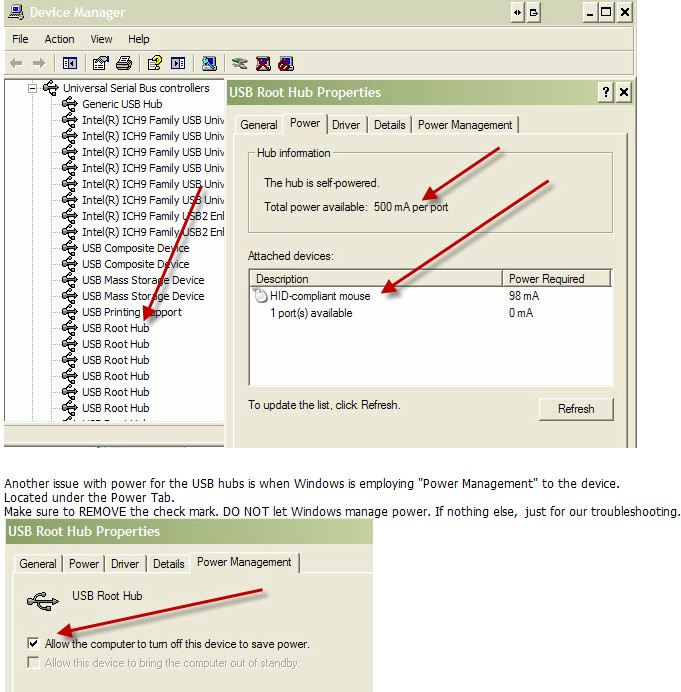Click the Print toolbar icon
Image resolution: width=681 pixels, height=692 pixels.
(x=124, y=64)
